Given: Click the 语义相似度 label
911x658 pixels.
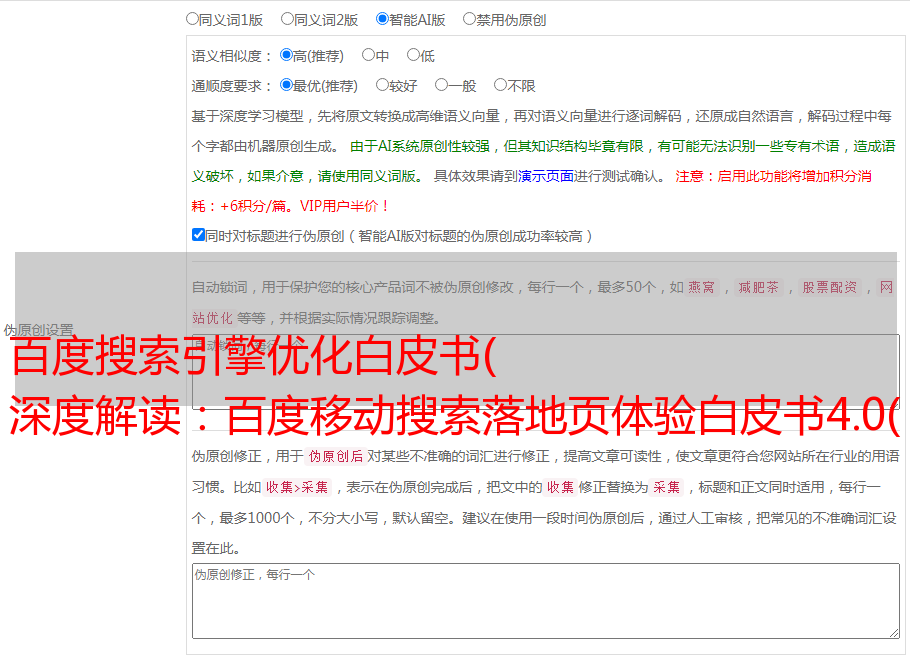Looking at the screenshot, I should [x=232, y=56].
